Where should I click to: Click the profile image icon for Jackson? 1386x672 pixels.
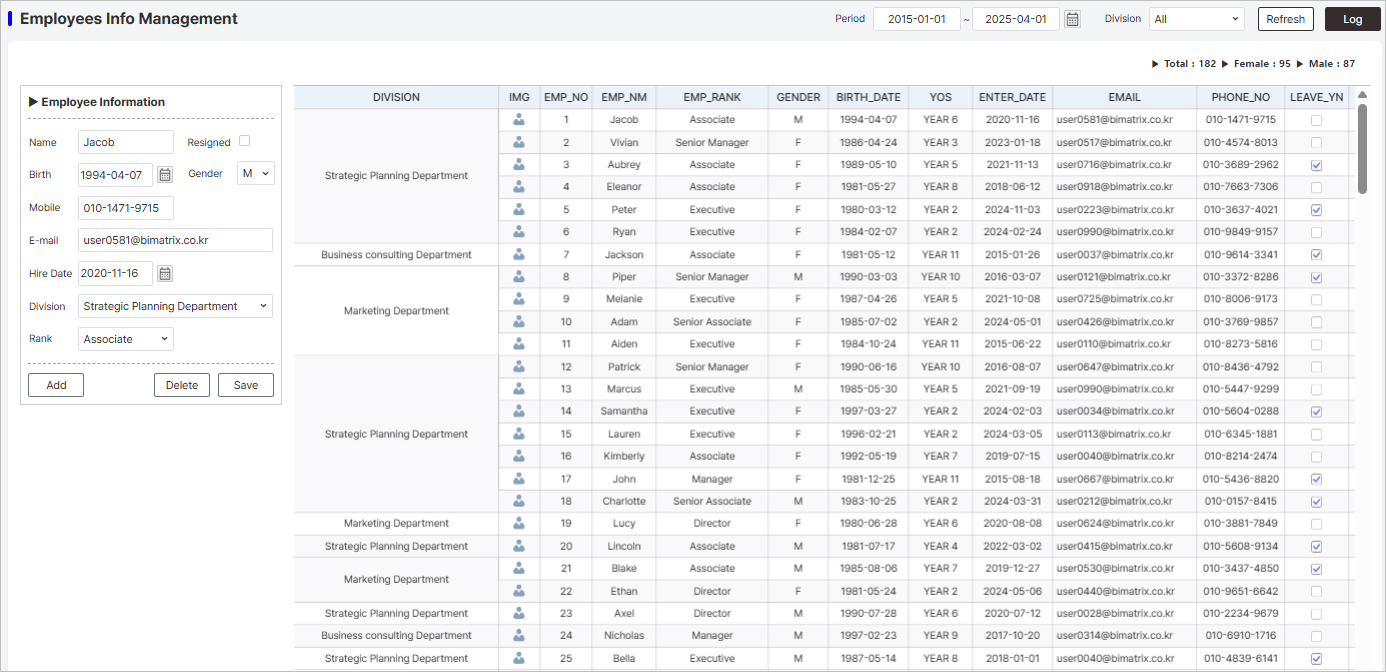pyautogui.click(x=519, y=254)
